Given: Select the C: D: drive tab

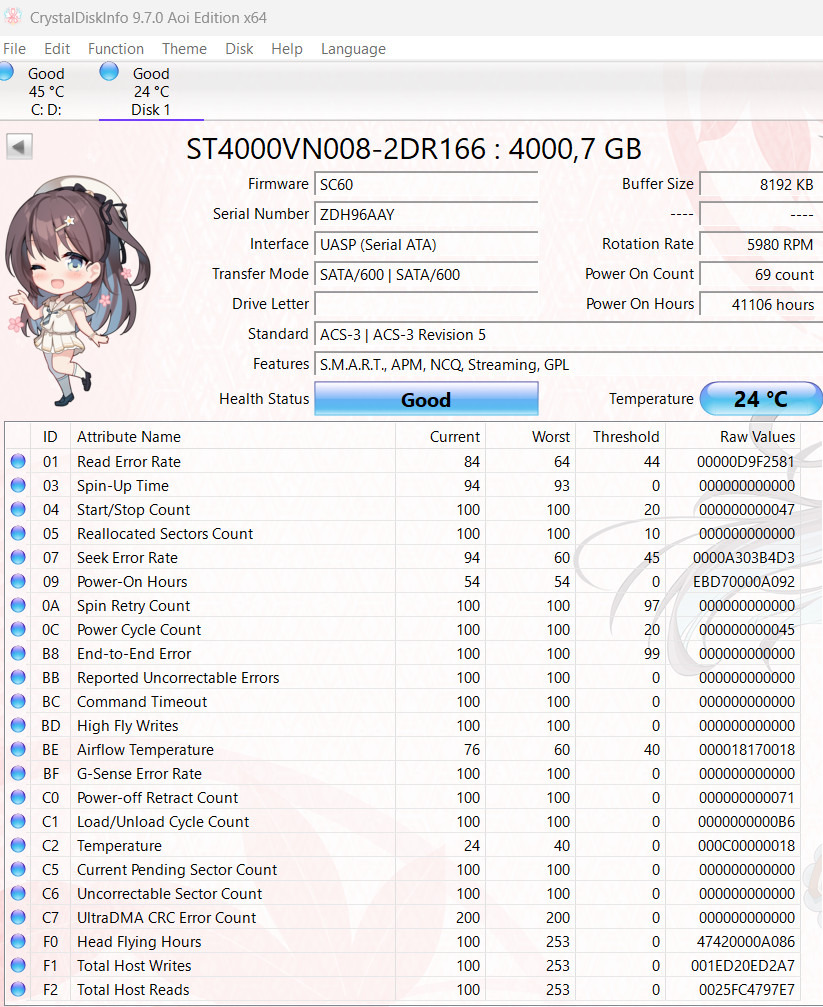Looking at the screenshot, I should [46, 90].
